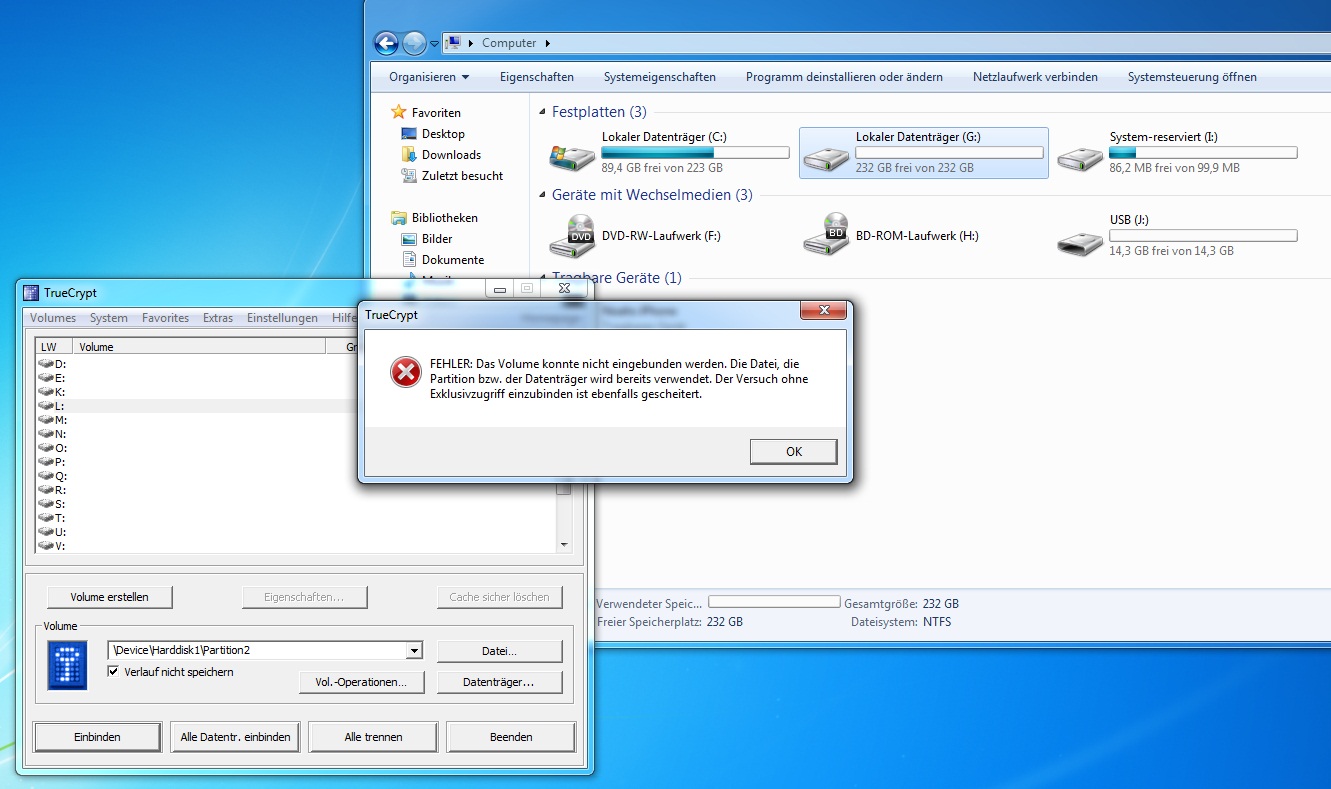Screen dimensions: 1331x789
Task: Select drive letter Q: in TrueCrypt list
Action: (52, 476)
